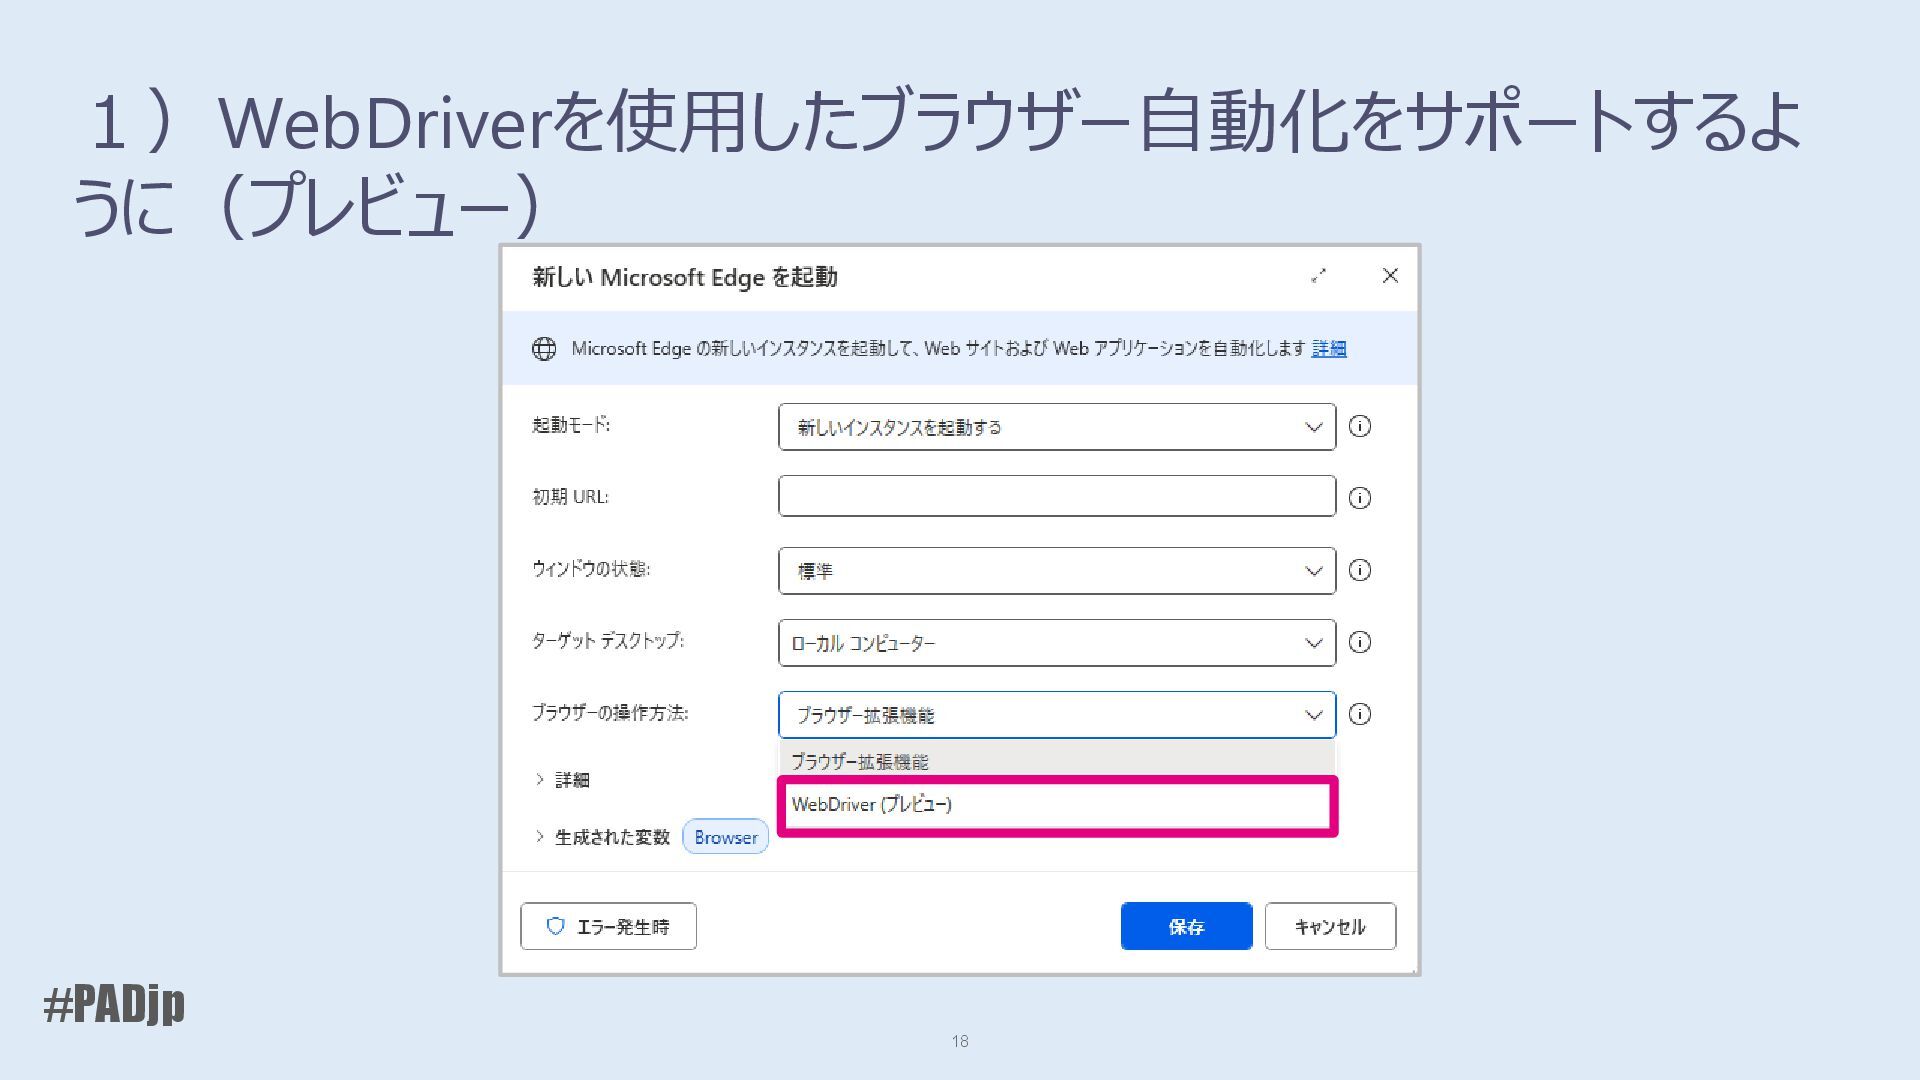The image size is (1920, 1080).
Task: Click shield icon on エラー発生時 button
Action: pyautogui.click(x=555, y=926)
